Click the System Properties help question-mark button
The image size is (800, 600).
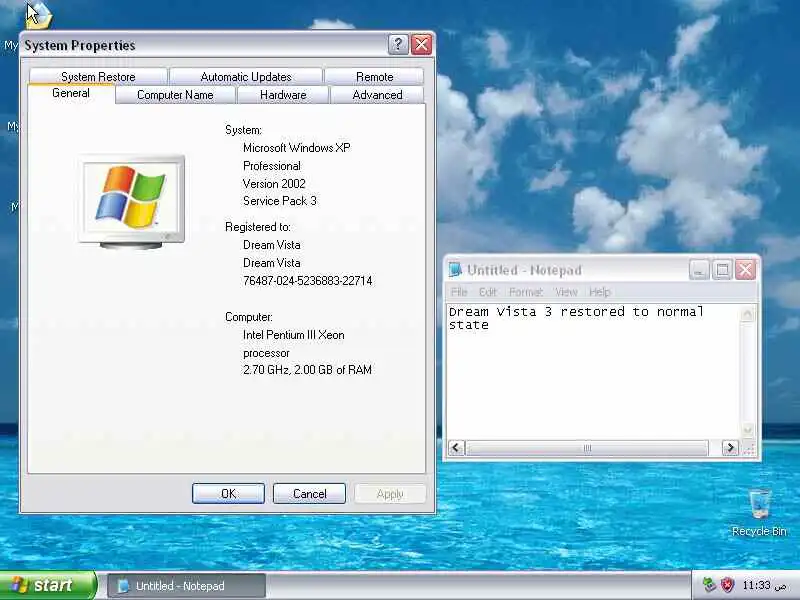coord(398,45)
